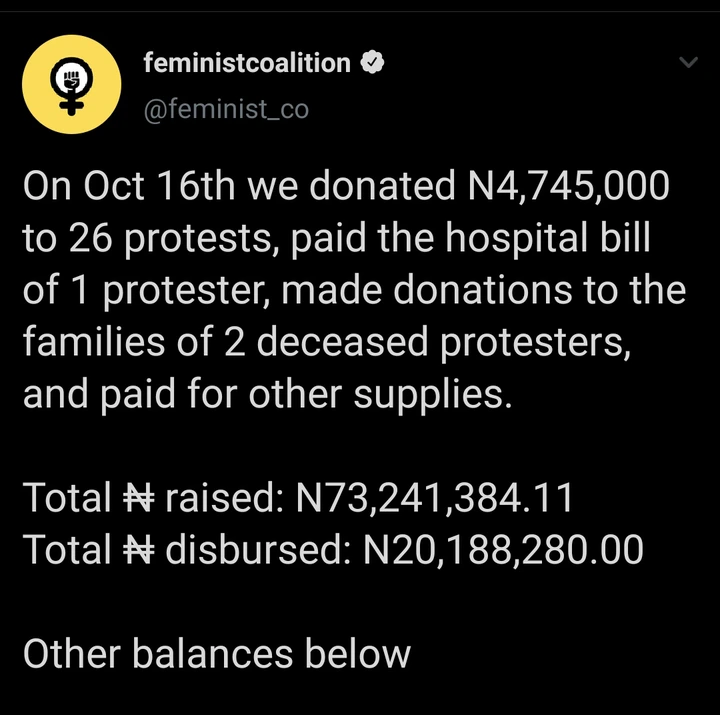Open the @feminist_co handle link
Viewport: 720px width, 715px height.
click(x=226, y=108)
